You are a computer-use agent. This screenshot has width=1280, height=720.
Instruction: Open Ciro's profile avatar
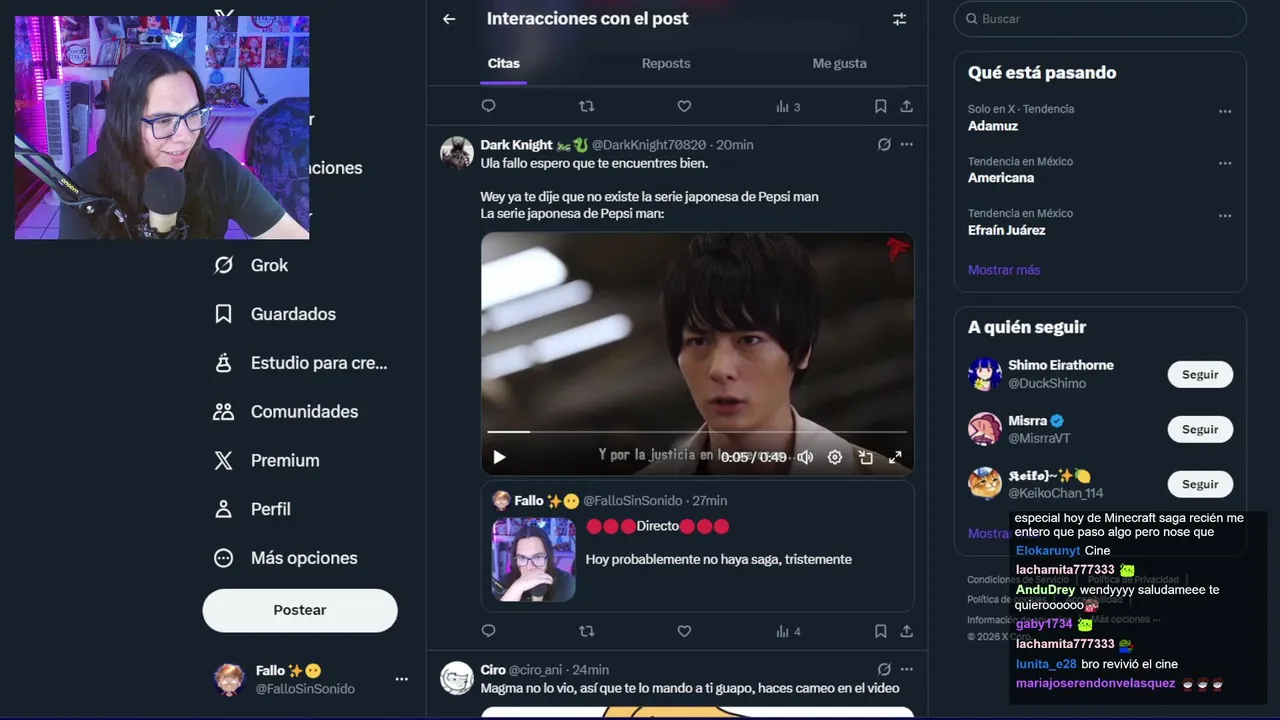(x=457, y=678)
